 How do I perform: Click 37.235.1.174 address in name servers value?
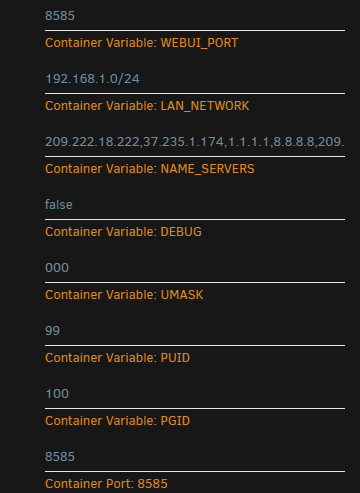coord(184,142)
